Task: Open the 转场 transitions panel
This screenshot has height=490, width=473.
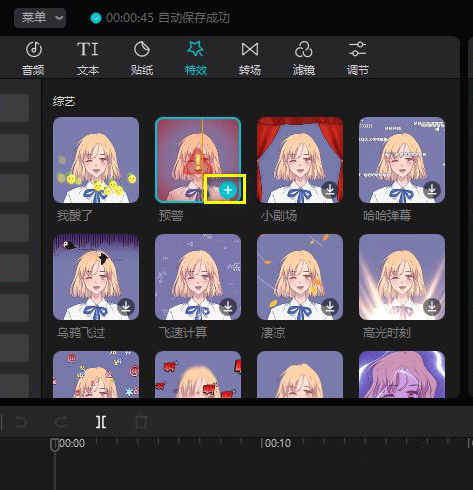Action: (x=250, y=58)
